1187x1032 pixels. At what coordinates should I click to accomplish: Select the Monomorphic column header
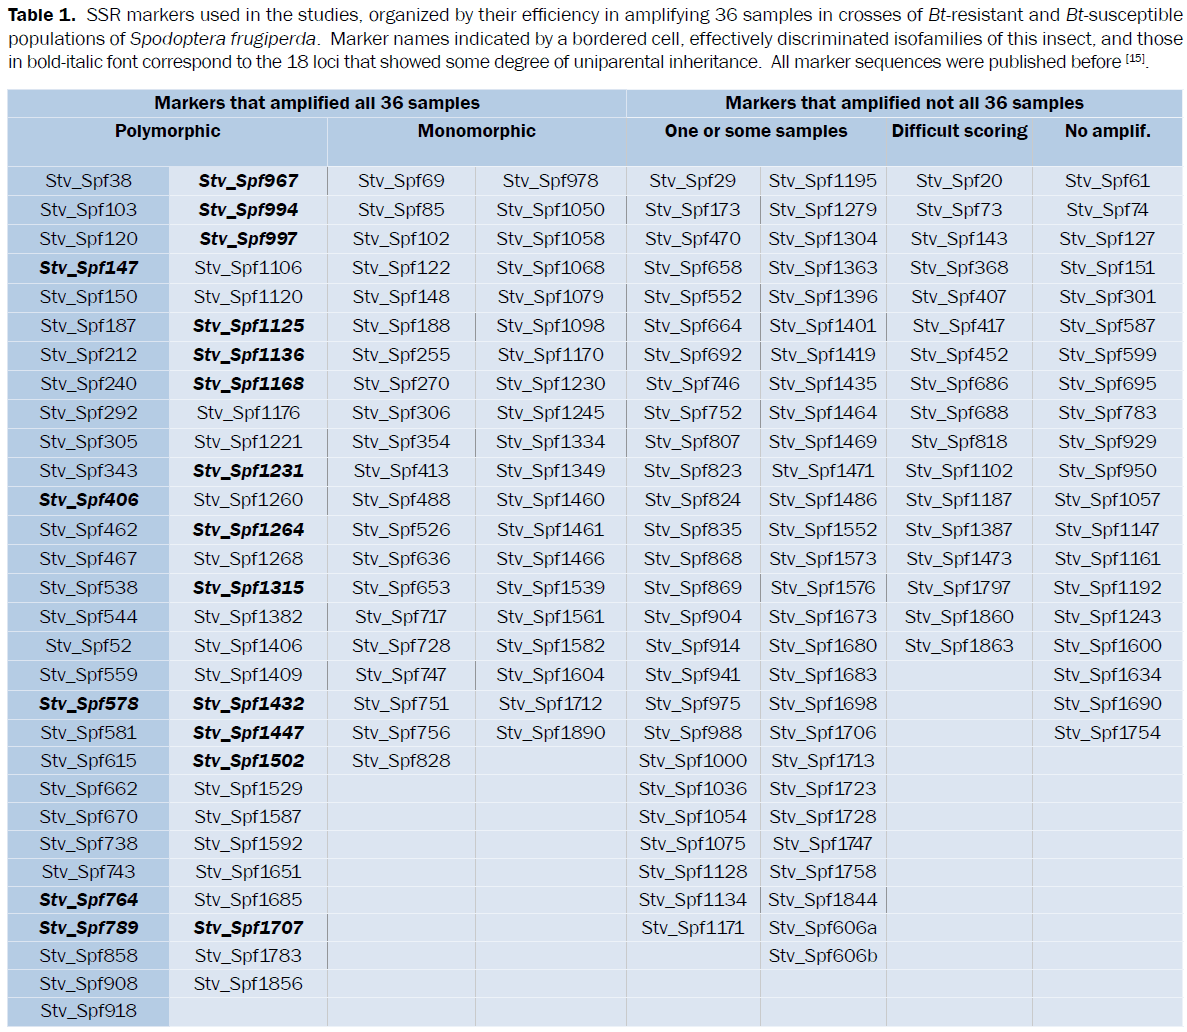476,131
